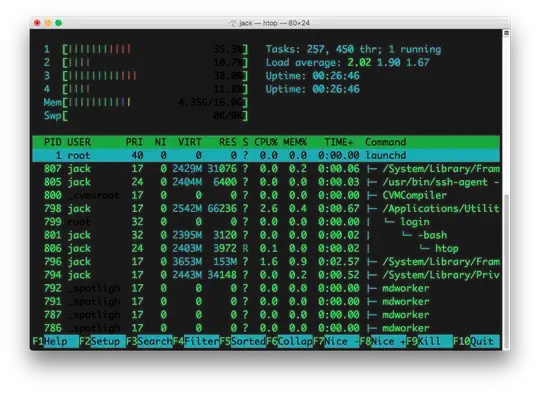The height and width of the screenshot is (393, 540).
Task: Click the 66236 RES value
Action: click(x=222, y=208)
